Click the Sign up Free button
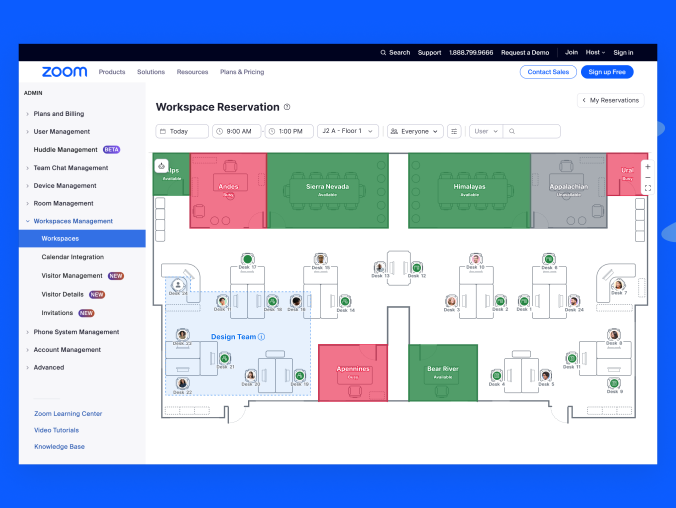The width and height of the screenshot is (676, 508). click(607, 72)
